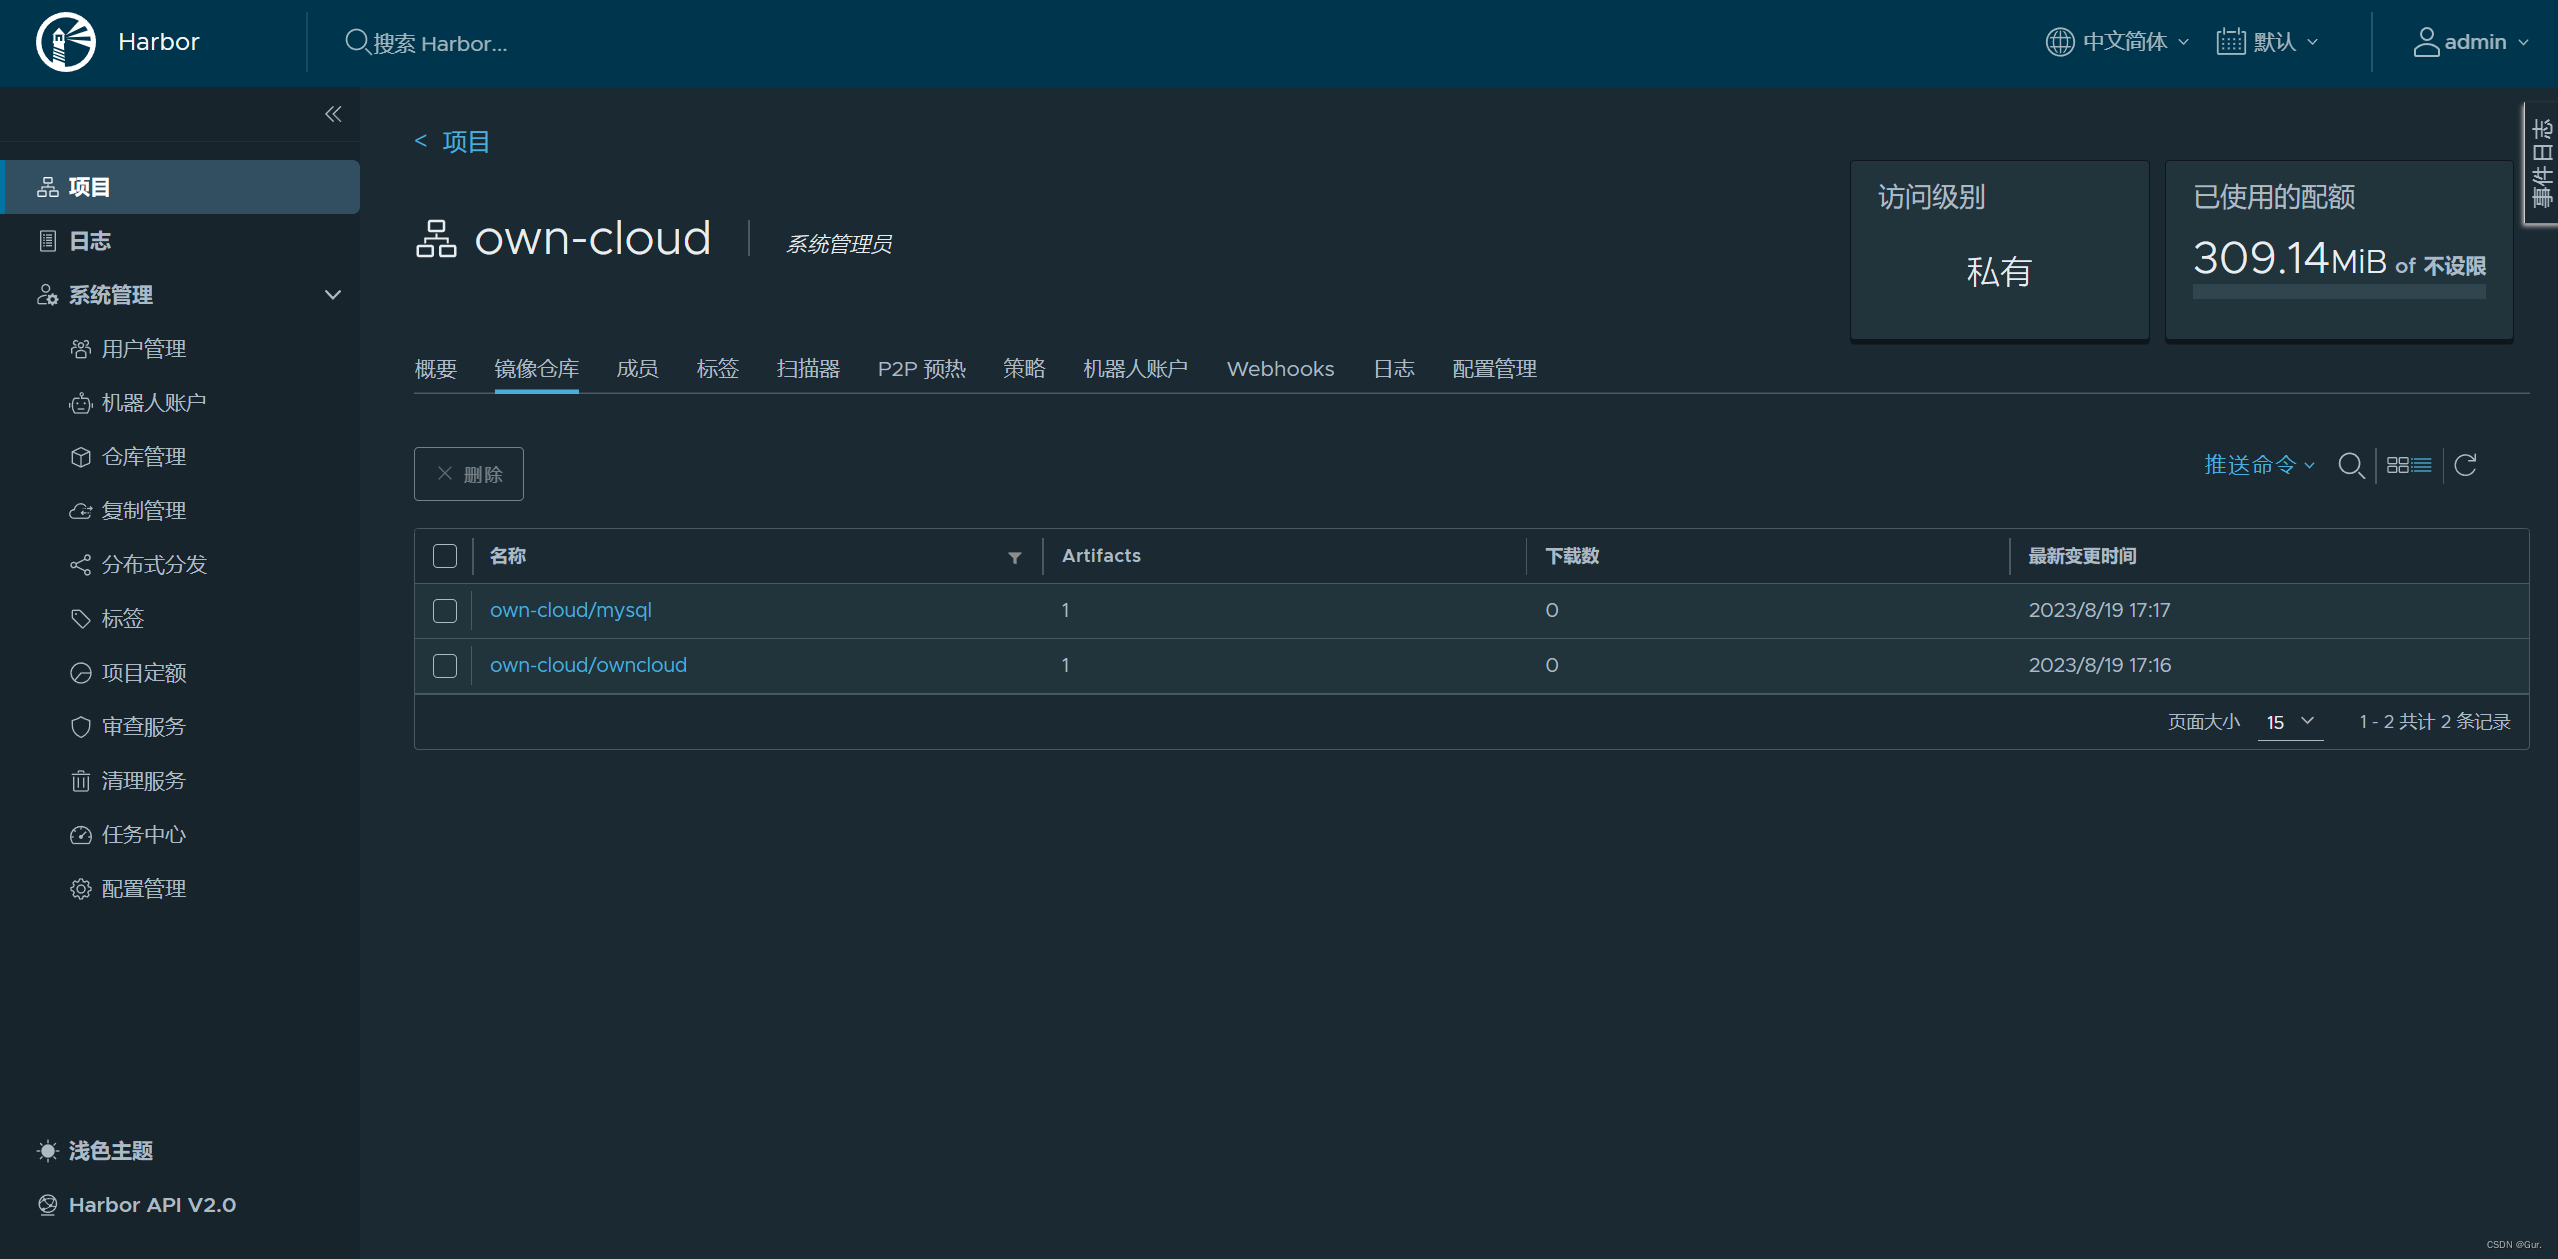
Task: Click the search magnifier icon in header
Action: pos(357,42)
